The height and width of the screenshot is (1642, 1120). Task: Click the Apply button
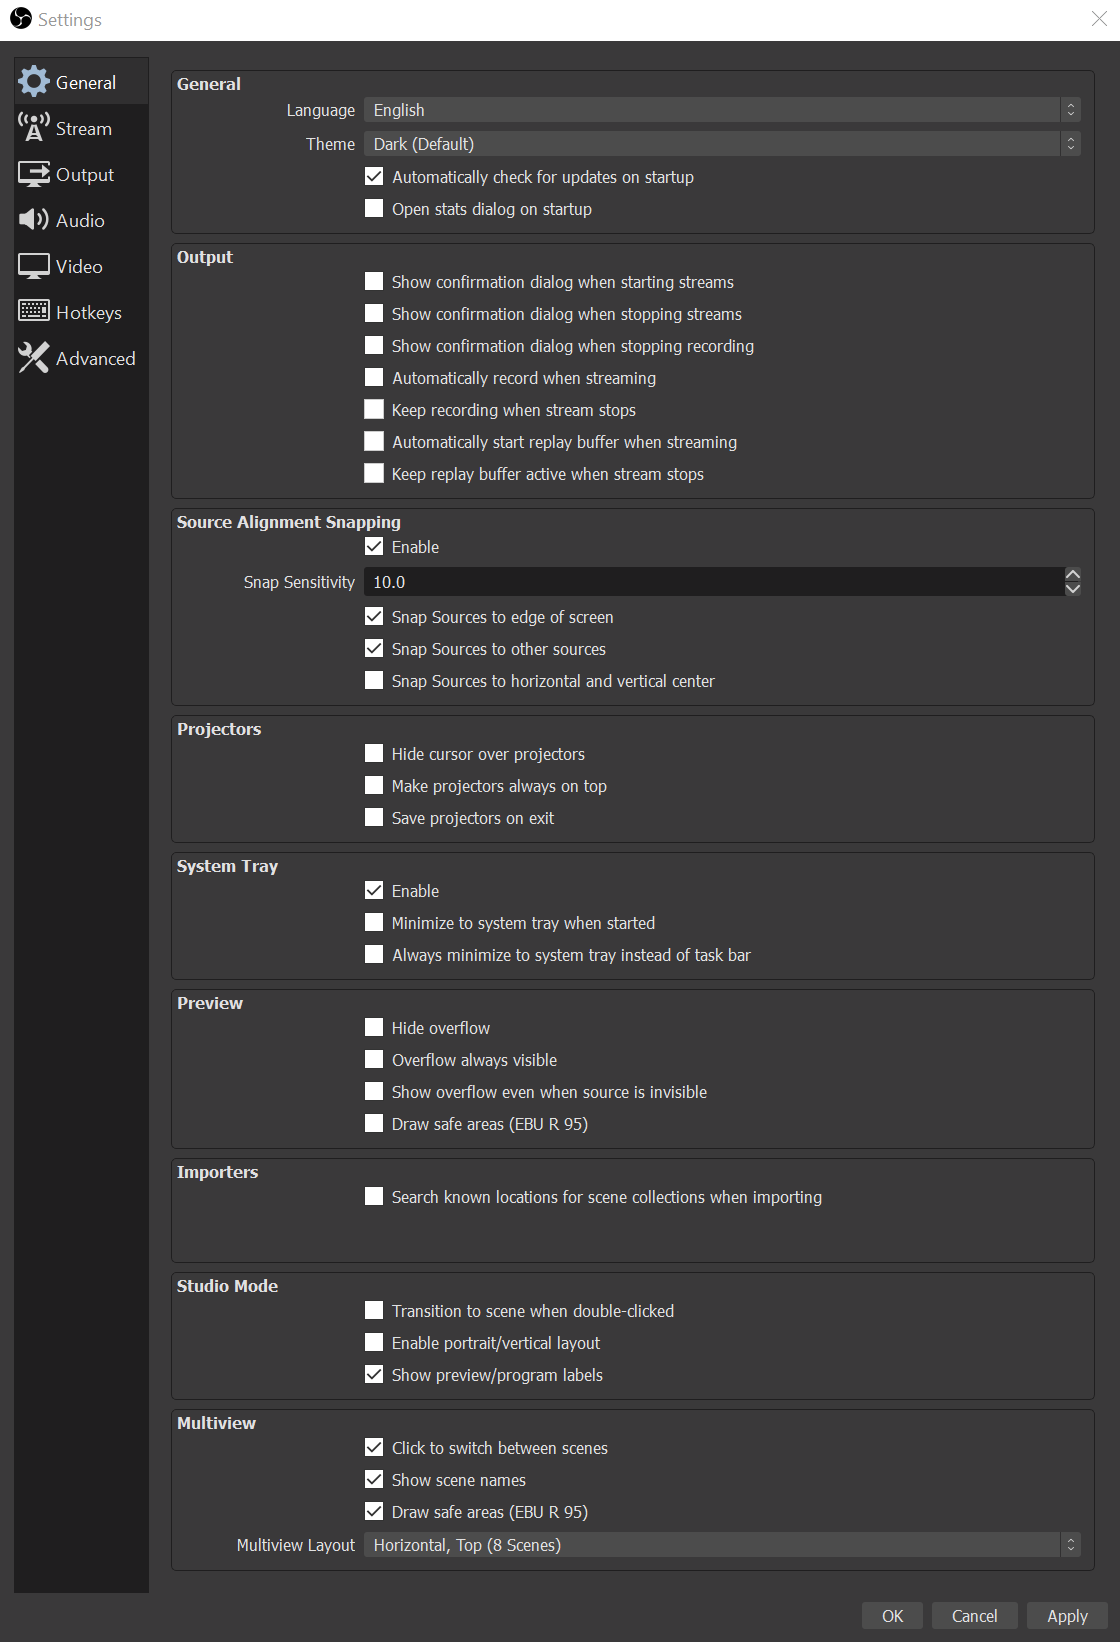(1066, 1616)
